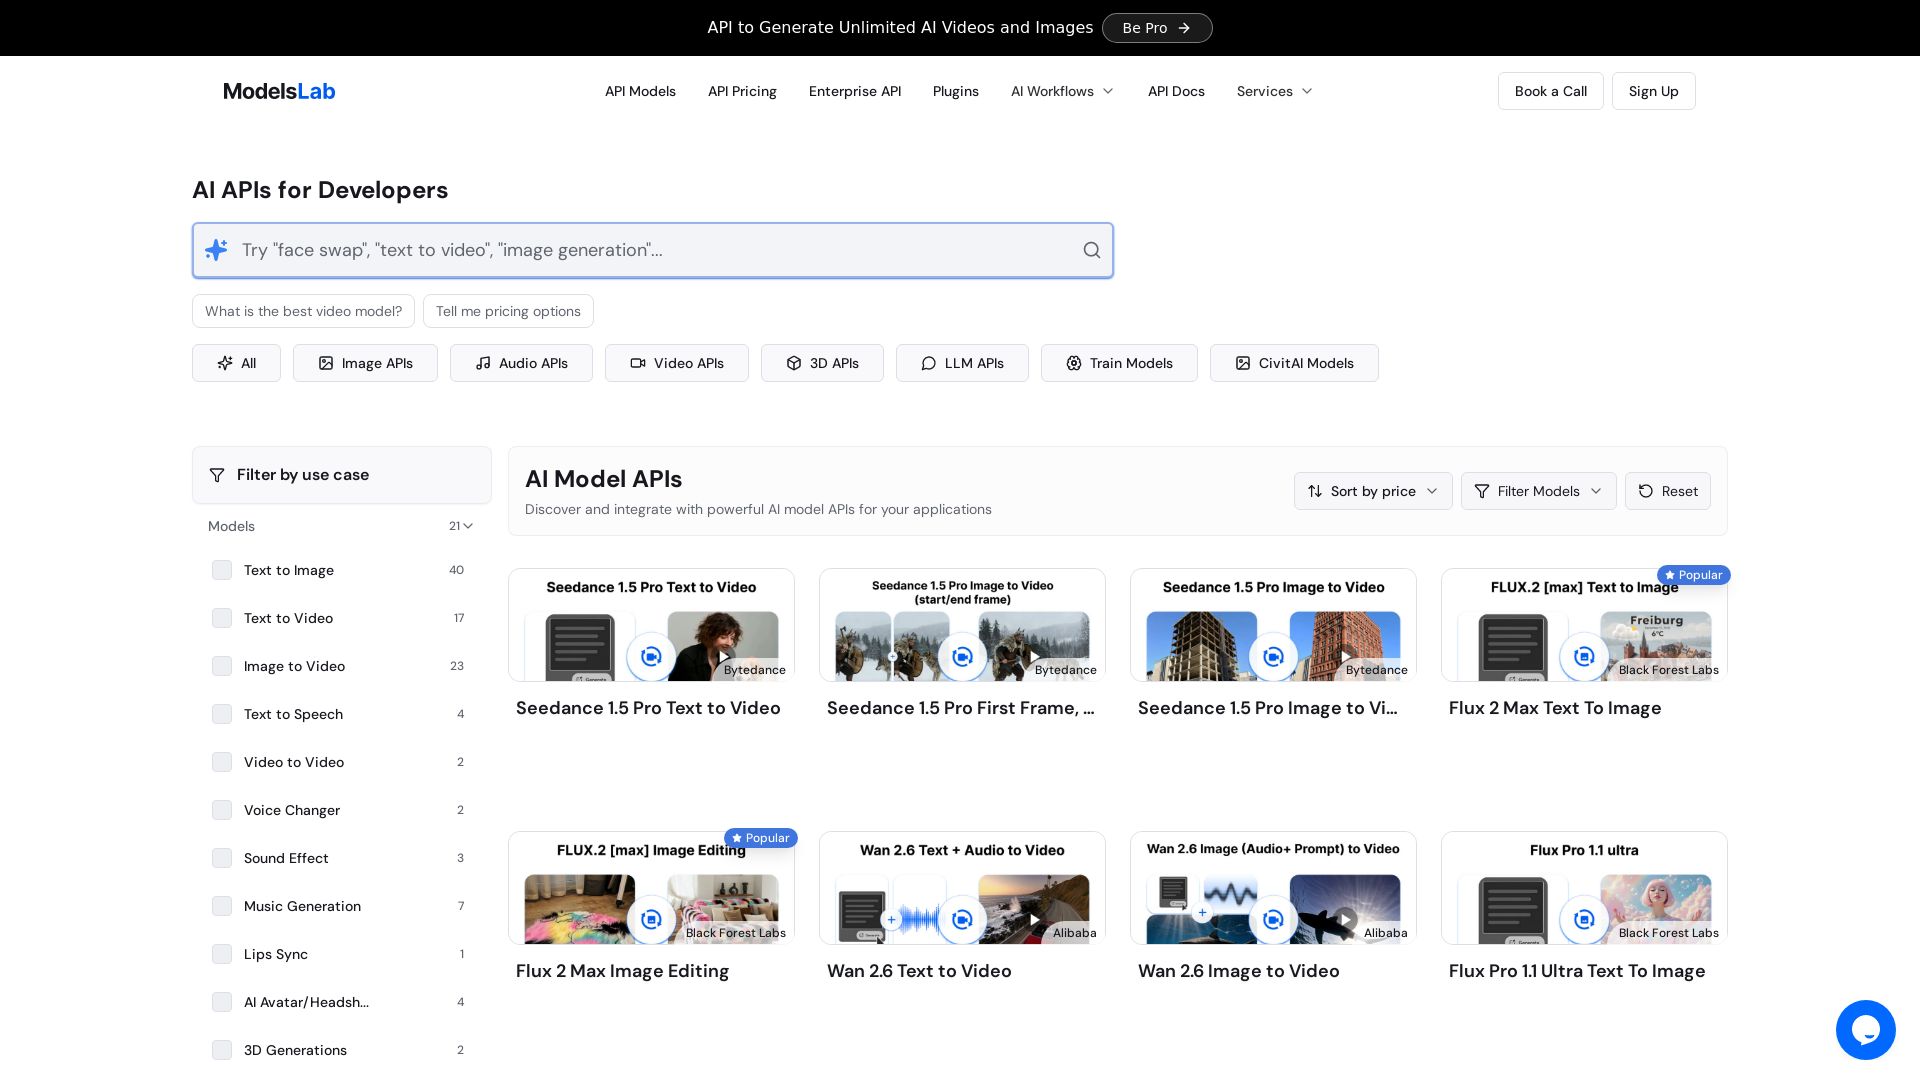The height and width of the screenshot is (1080, 1920).
Task: Collapse the Models filter section chevron
Action: pyautogui.click(x=467, y=526)
